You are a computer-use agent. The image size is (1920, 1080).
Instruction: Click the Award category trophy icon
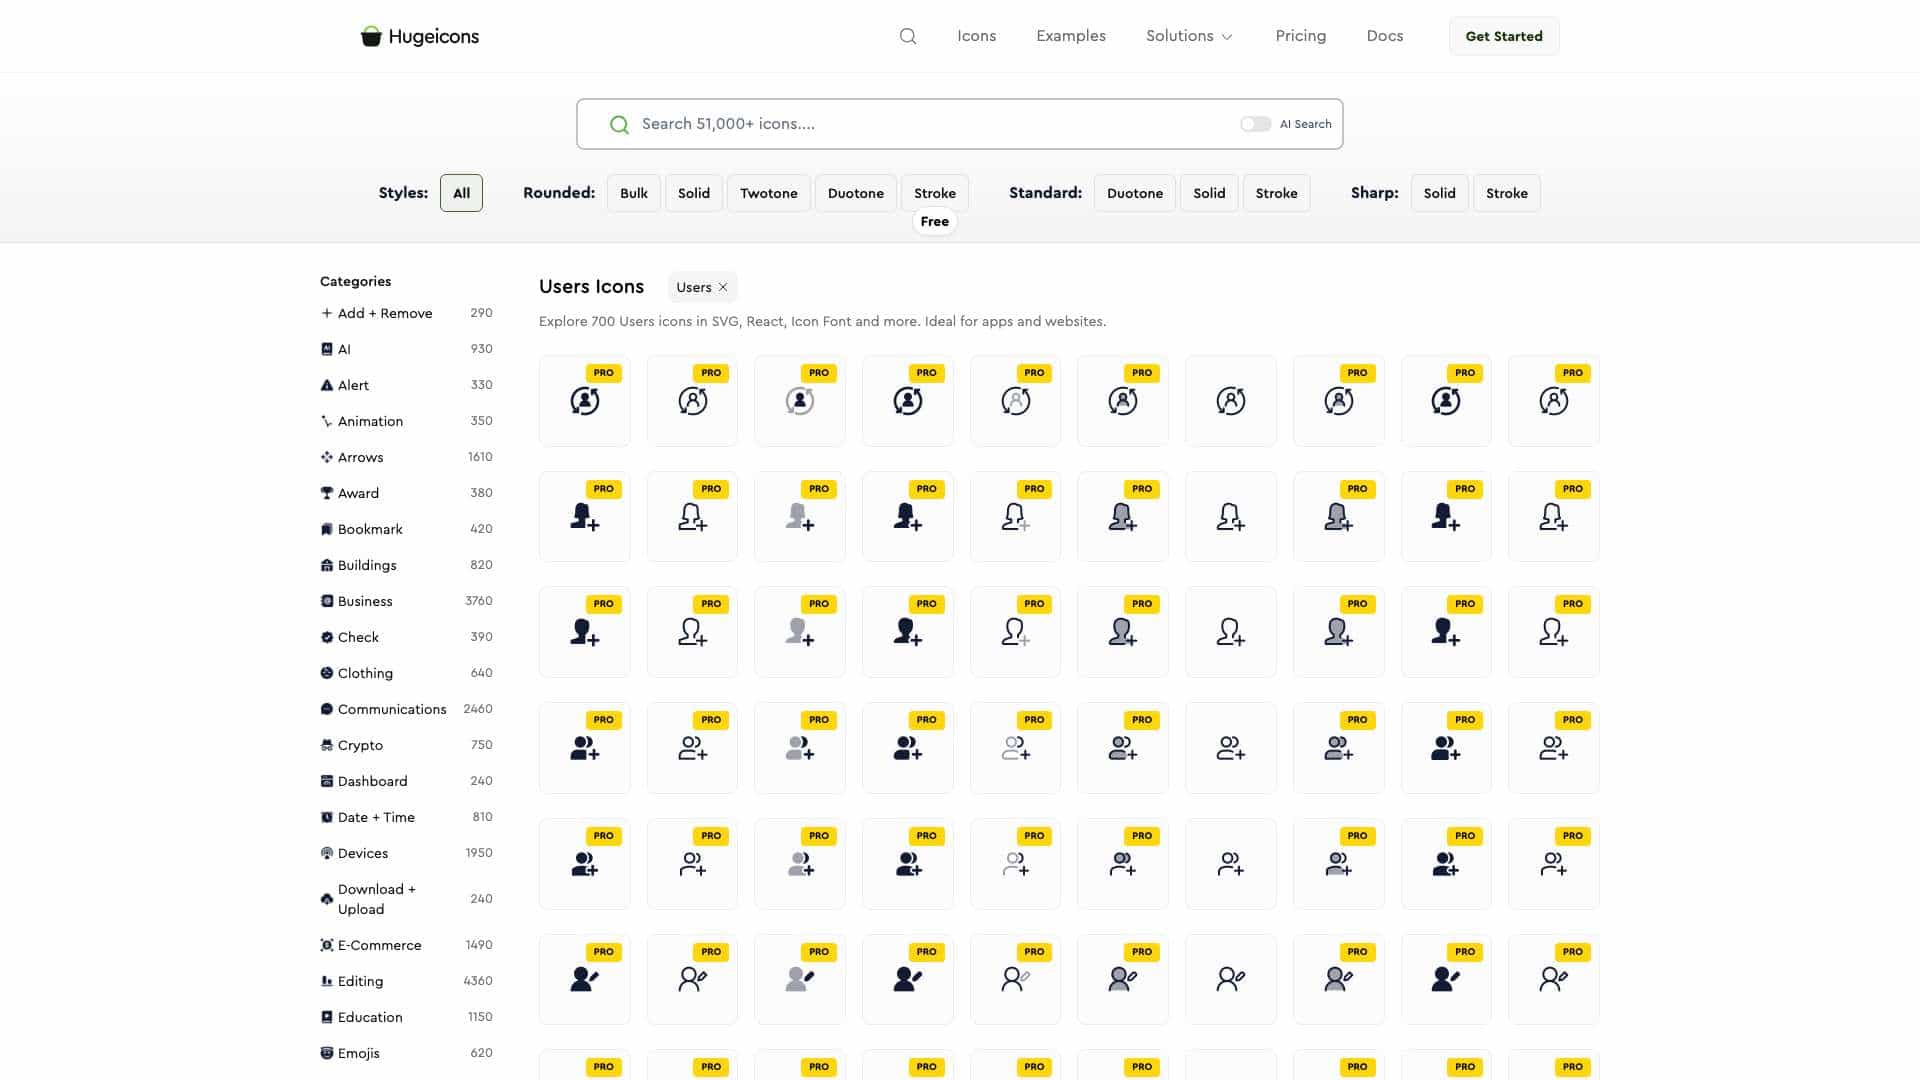point(326,493)
